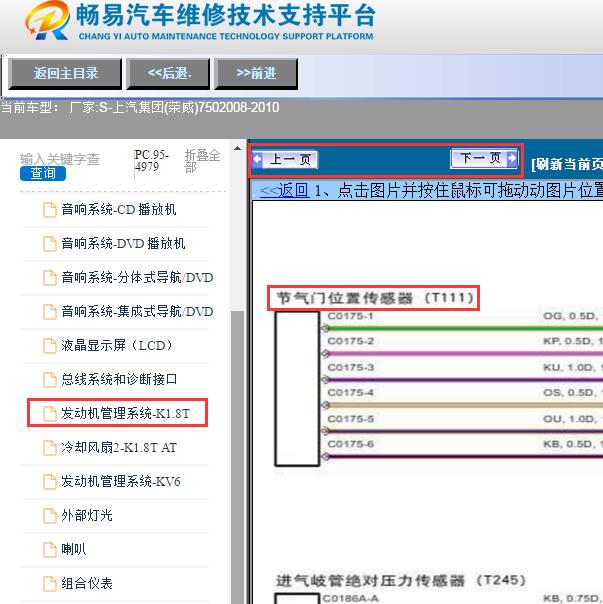Open 音响系统-DVD 播放机 entry
Viewport: 603px width, 604px height.
pyautogui.click(x=123, y=243)
